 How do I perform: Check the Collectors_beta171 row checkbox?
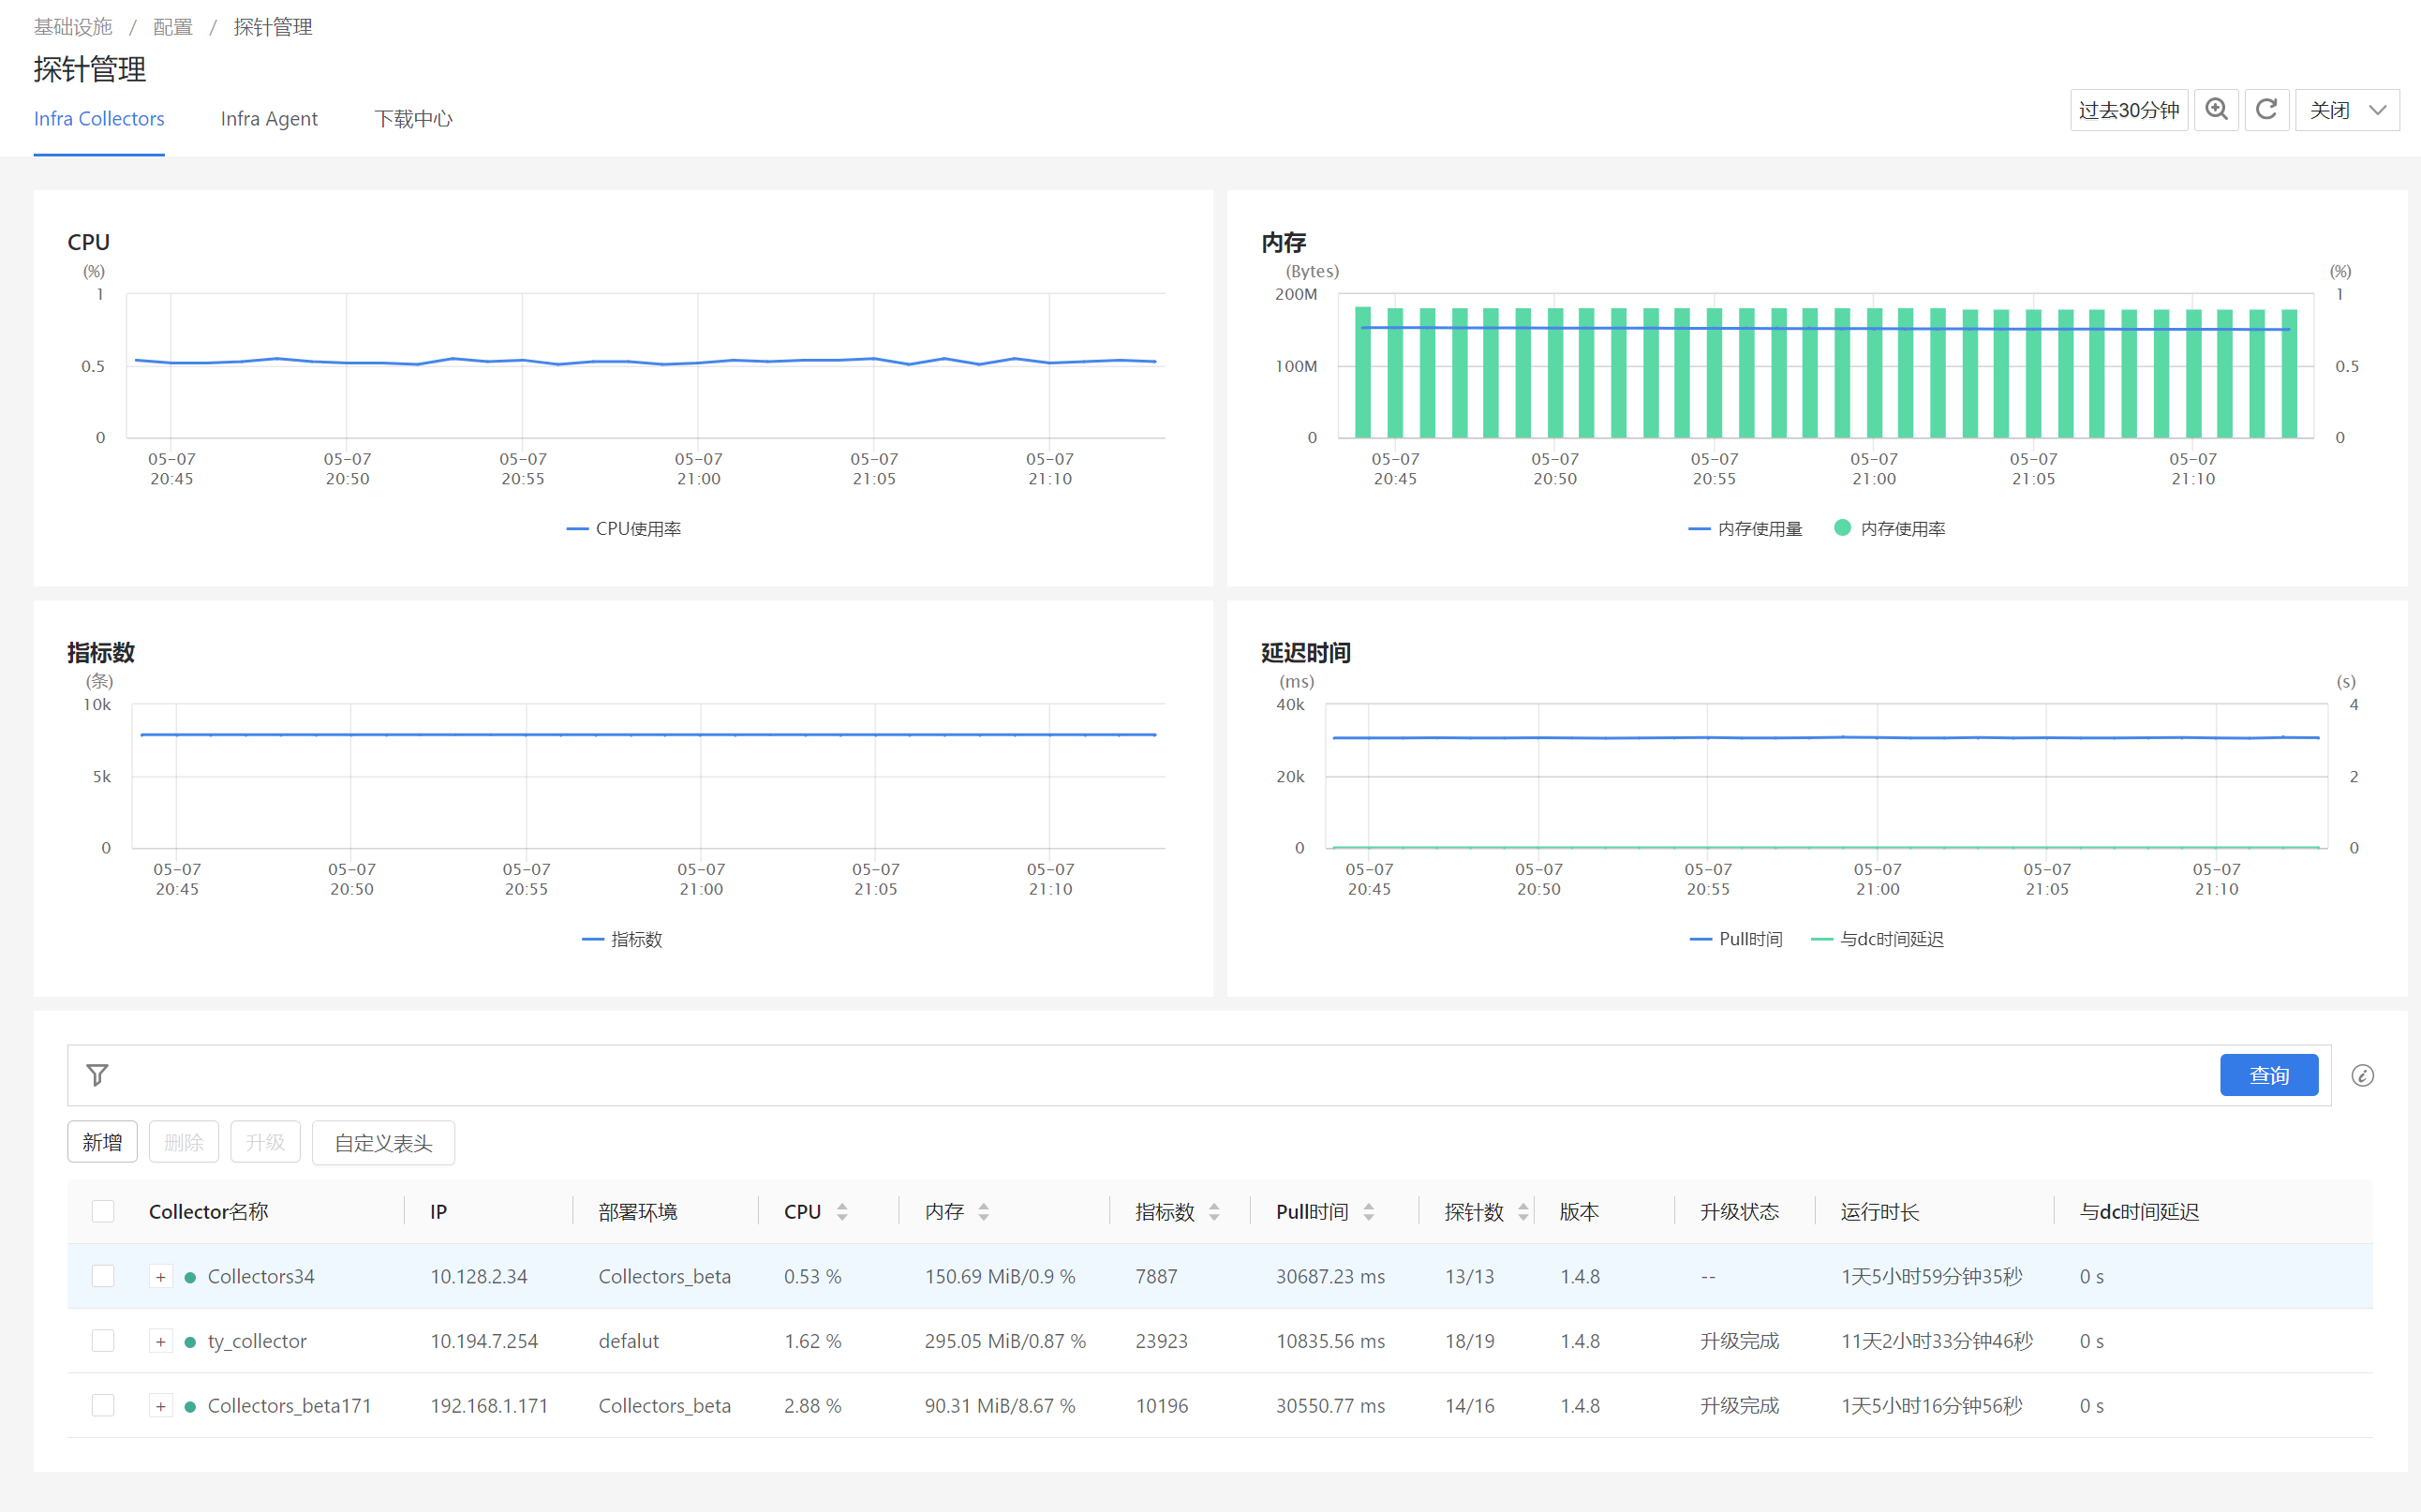tap(103, 1406)
